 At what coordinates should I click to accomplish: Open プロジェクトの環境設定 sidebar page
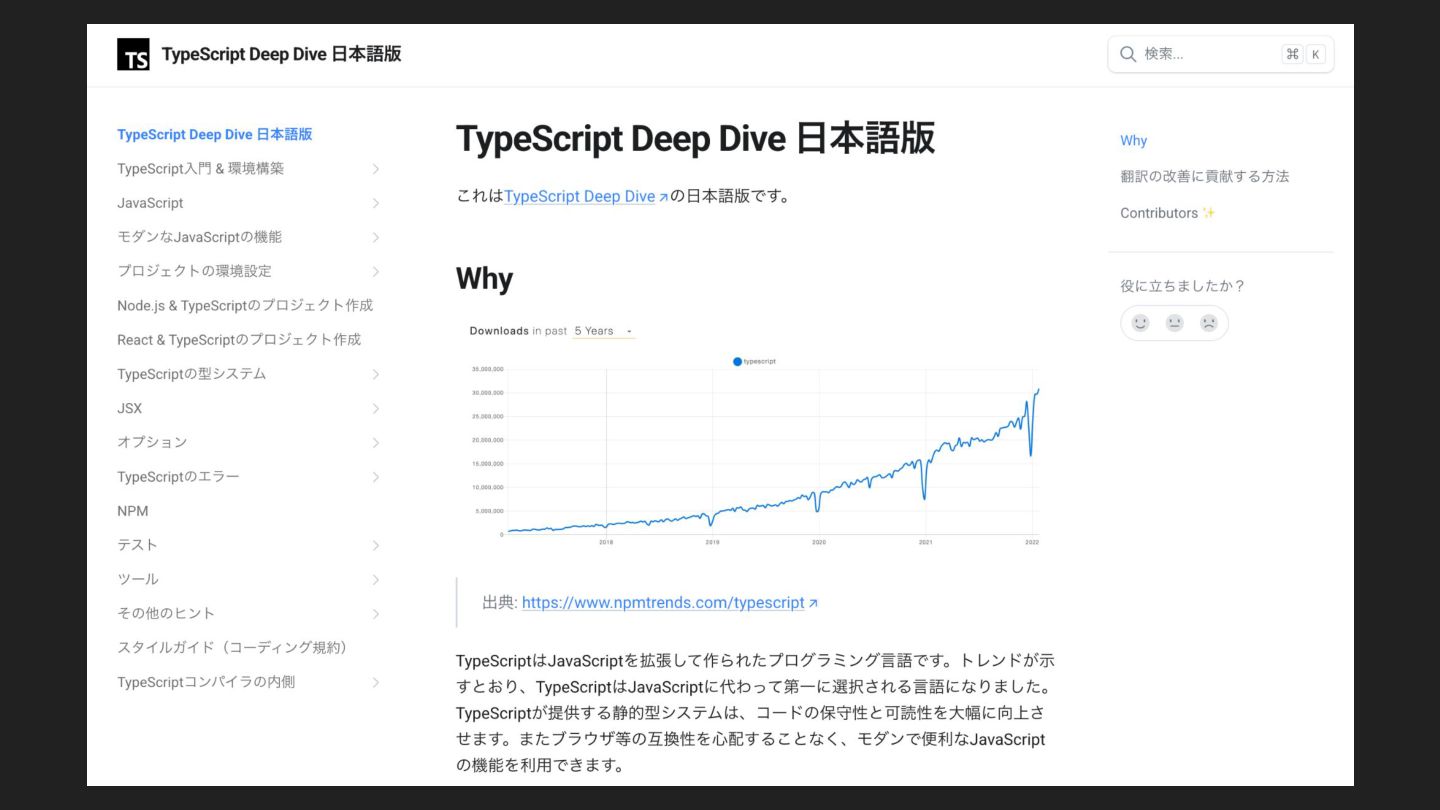(194, 271)
